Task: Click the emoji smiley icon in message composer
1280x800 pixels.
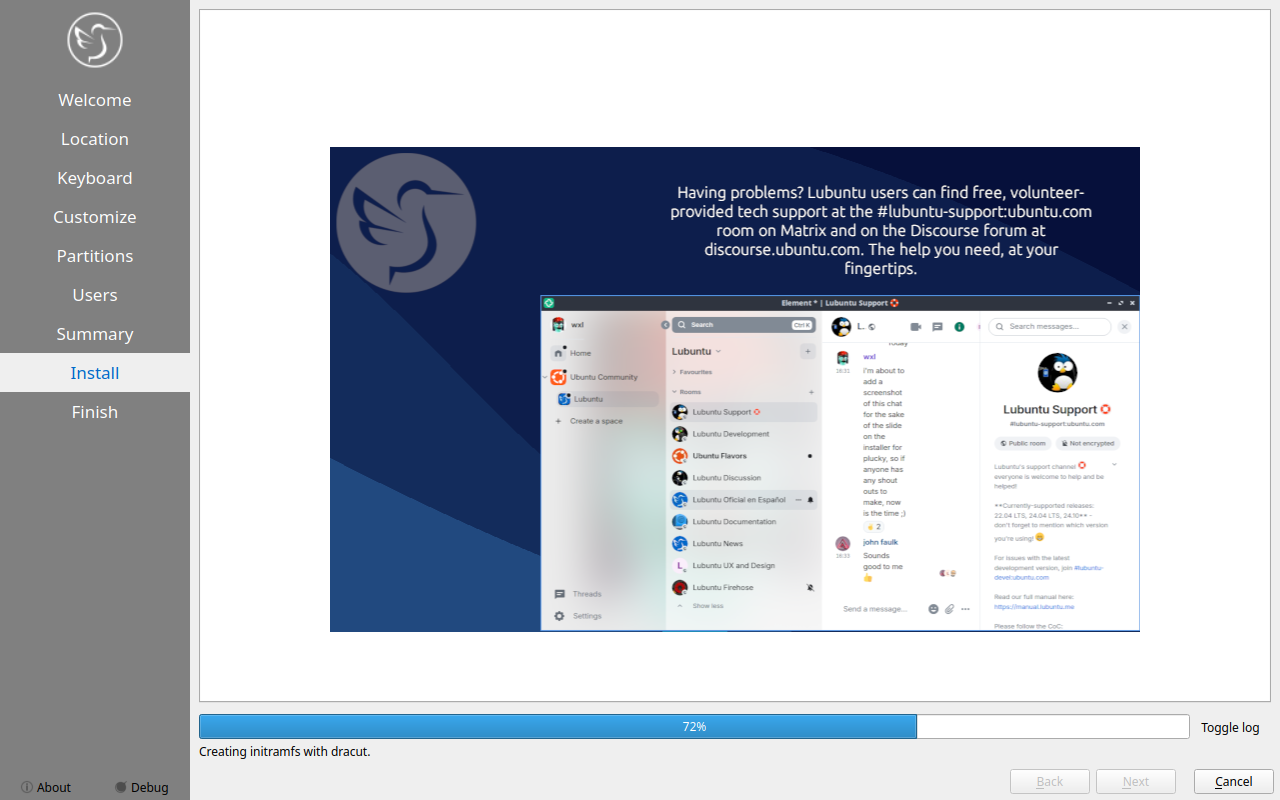Action: [933, 609]
